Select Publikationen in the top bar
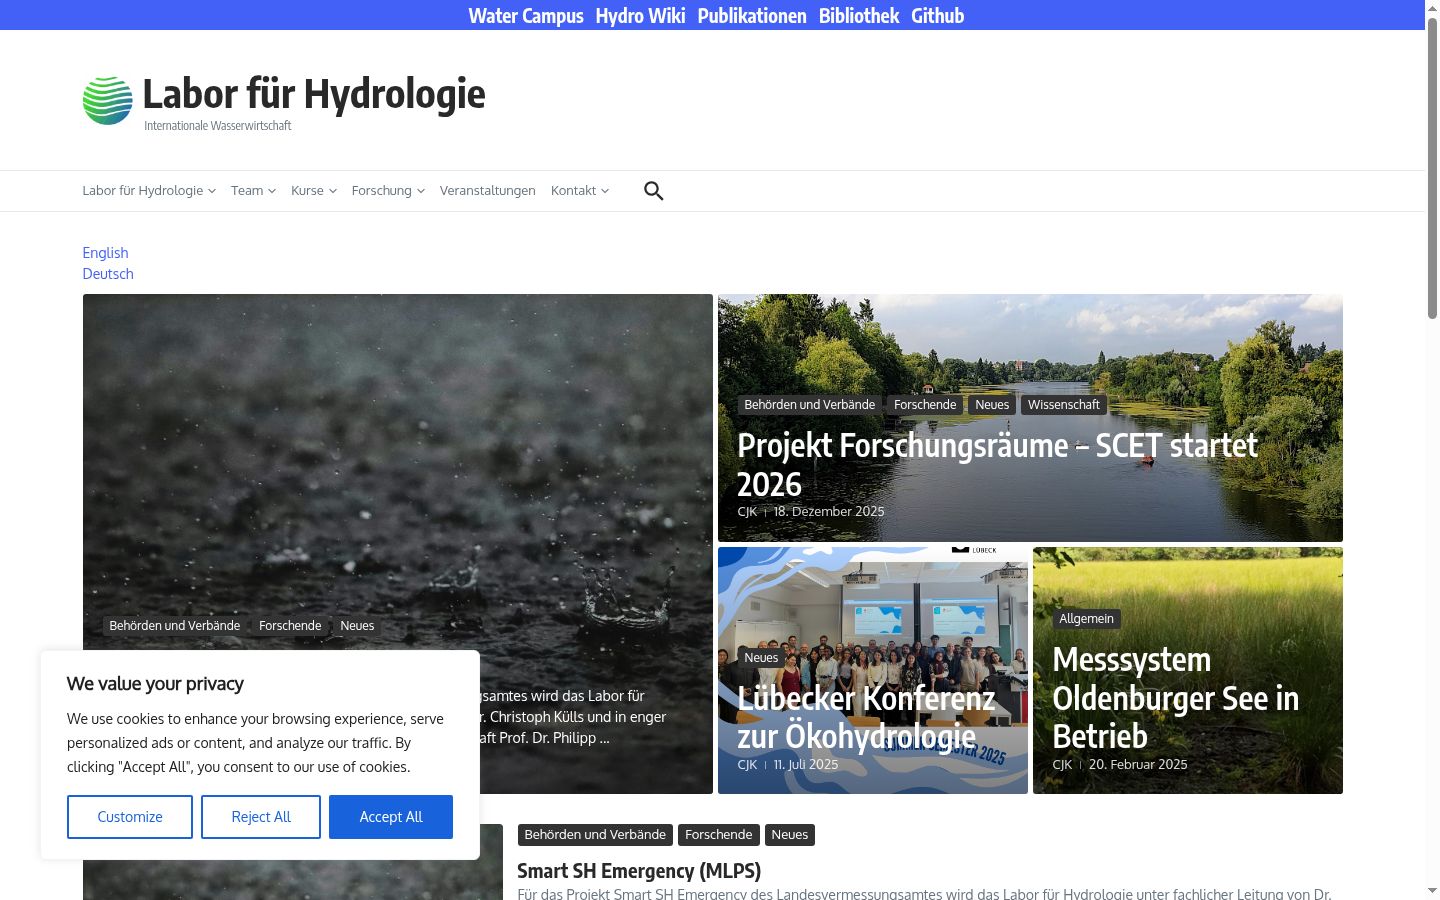Viewport: 1440px width, 900px height. [x=752, y=15]
